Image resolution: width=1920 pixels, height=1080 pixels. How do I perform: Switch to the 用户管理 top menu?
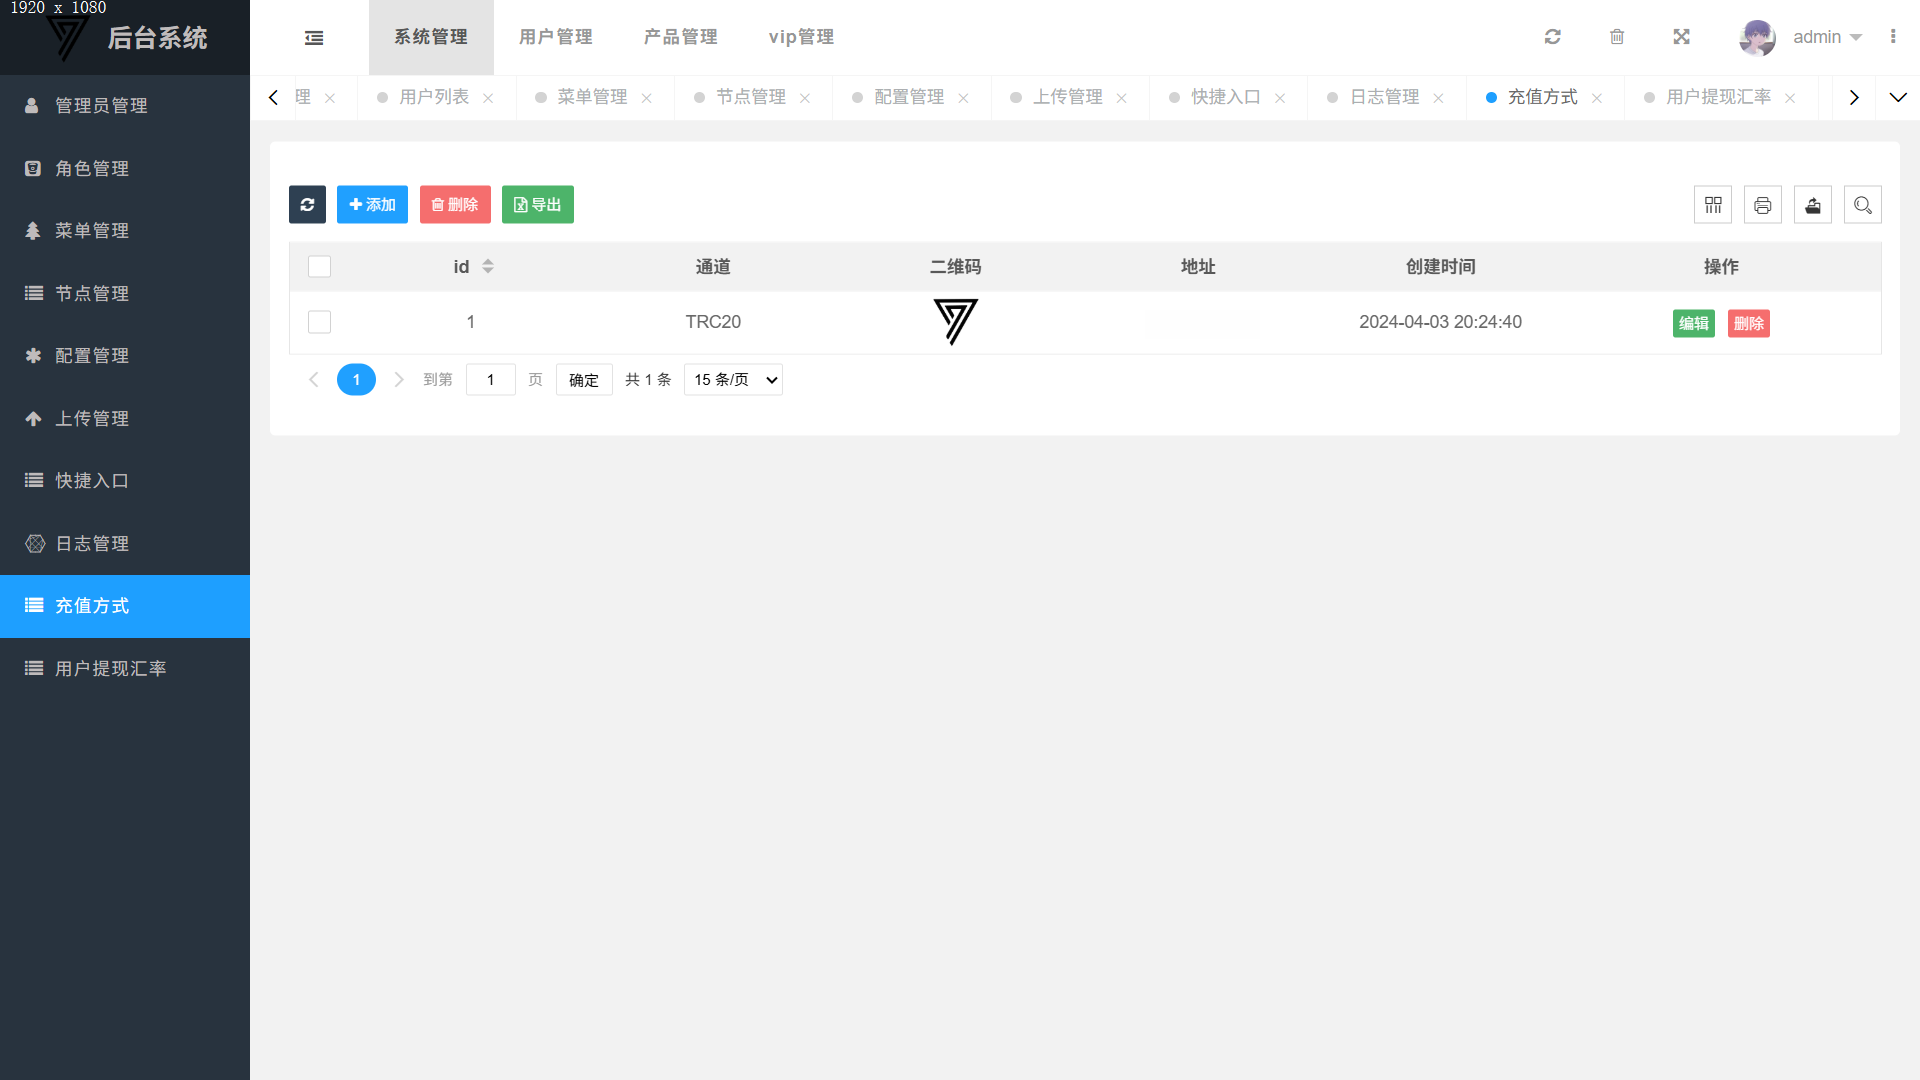[x=556, y=37]
